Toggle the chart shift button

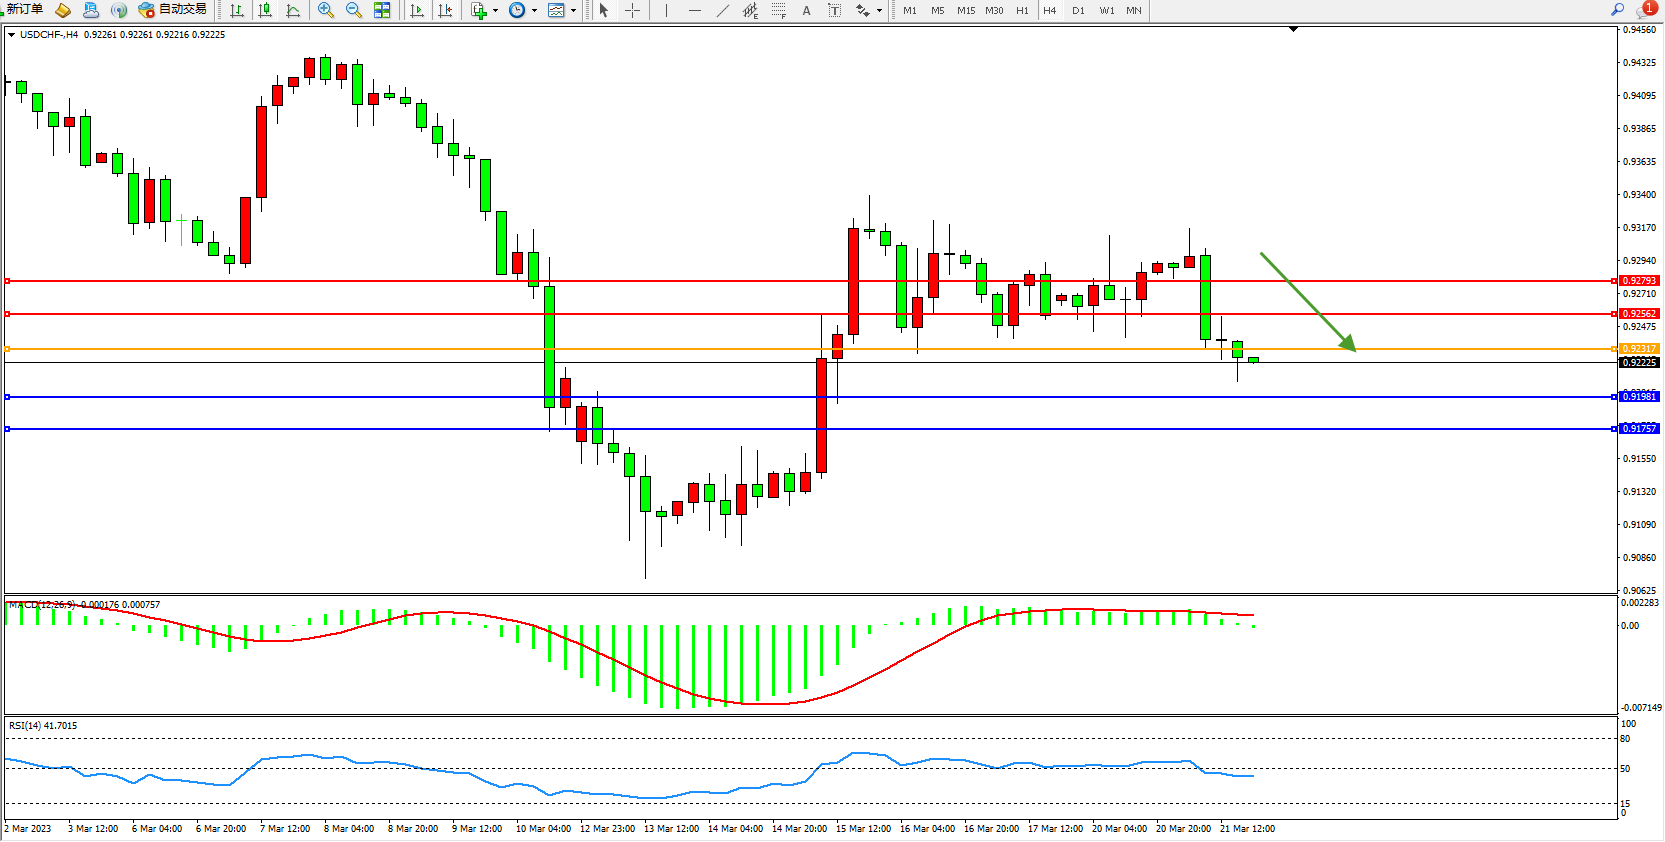pos(445,10)
